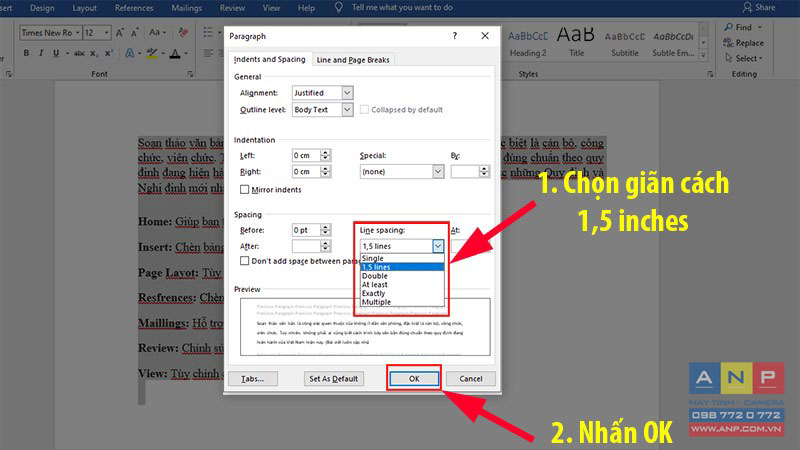Open font color dropdown arrow

coord(186,53)
